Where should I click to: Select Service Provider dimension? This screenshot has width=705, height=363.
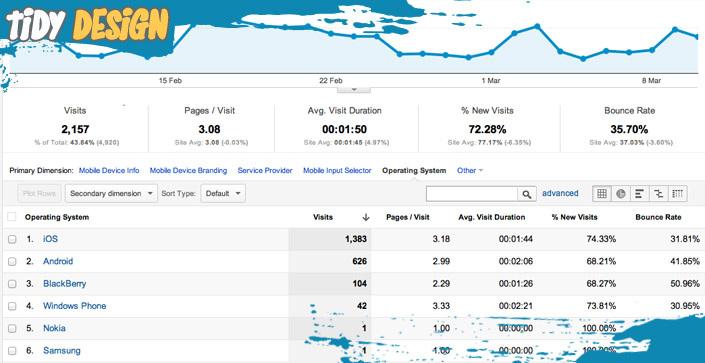(265, 171)
